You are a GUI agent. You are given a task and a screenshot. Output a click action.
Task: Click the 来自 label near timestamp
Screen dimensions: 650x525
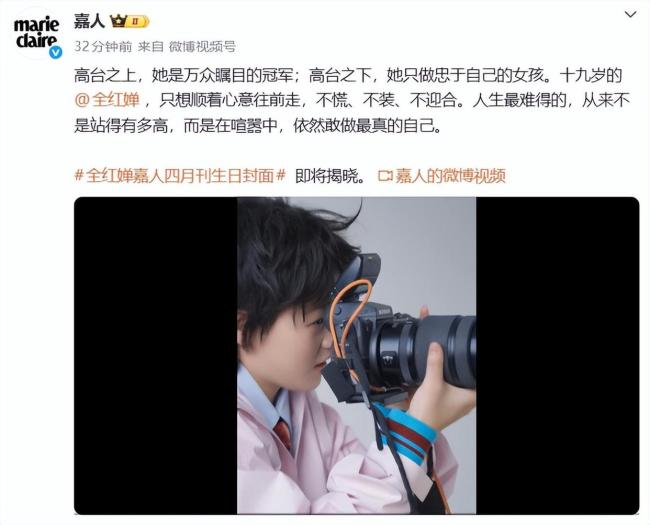150,47
